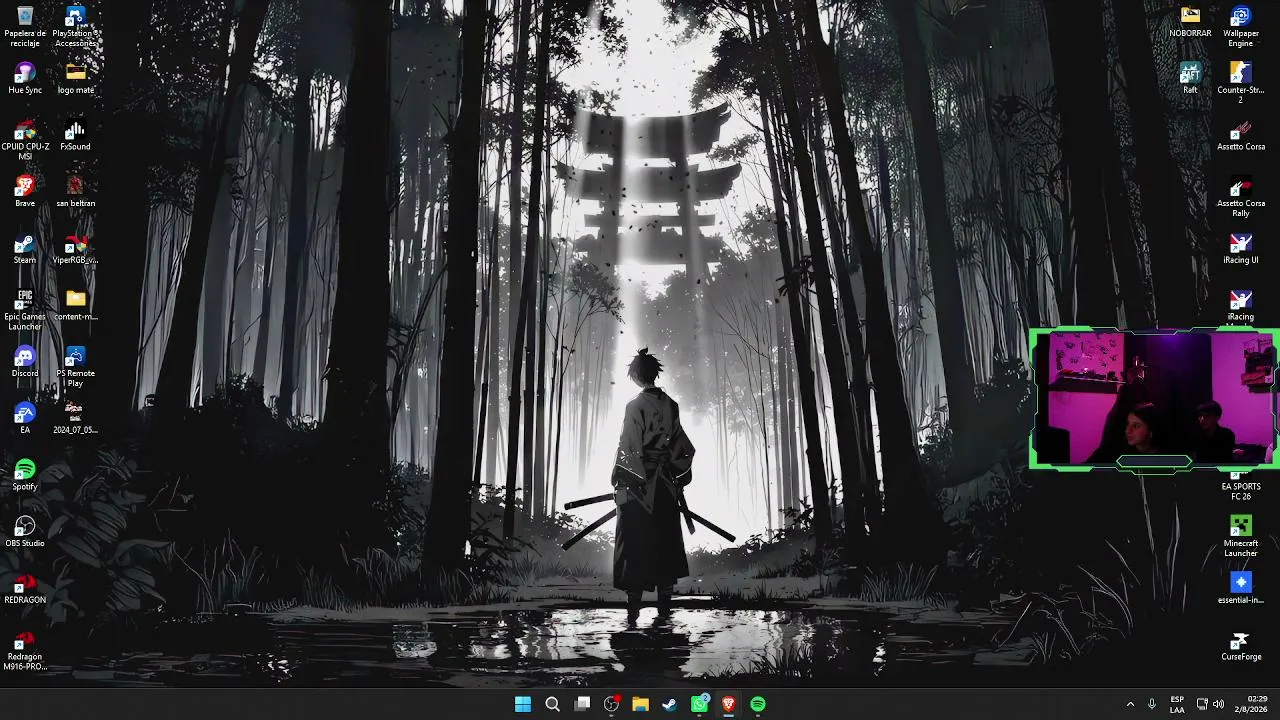The width and height of the screenshot is (1280, 720).
Task: Select the san beltran desktop file
Action: point(75,192)
